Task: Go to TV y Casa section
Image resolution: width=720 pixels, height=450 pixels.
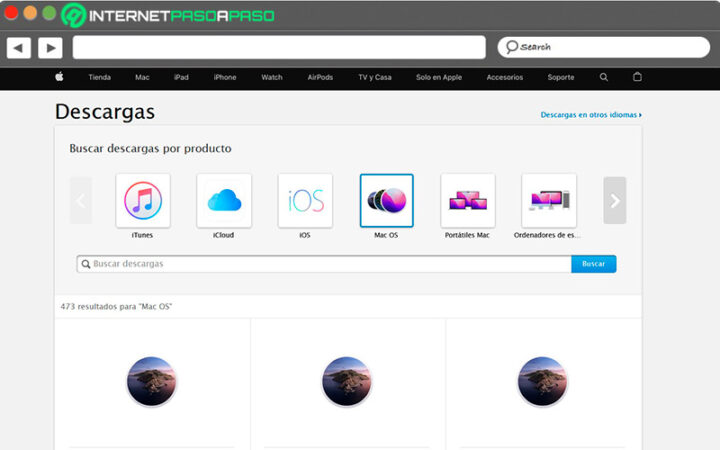Action: [375, 77]
